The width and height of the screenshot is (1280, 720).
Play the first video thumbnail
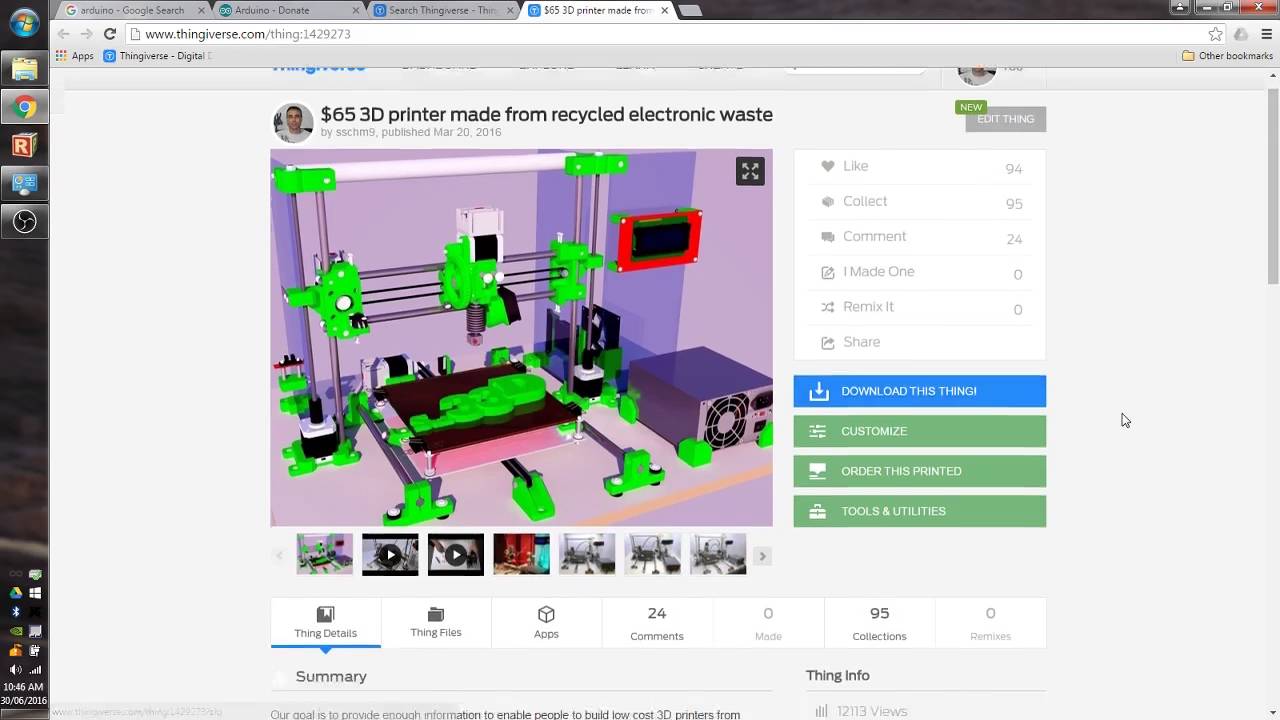point(390,554)
